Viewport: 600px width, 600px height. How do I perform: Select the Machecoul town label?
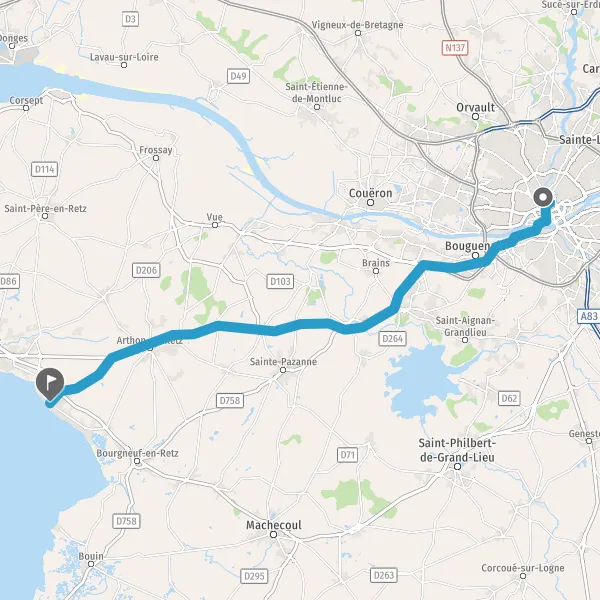[x=274, y=525]
